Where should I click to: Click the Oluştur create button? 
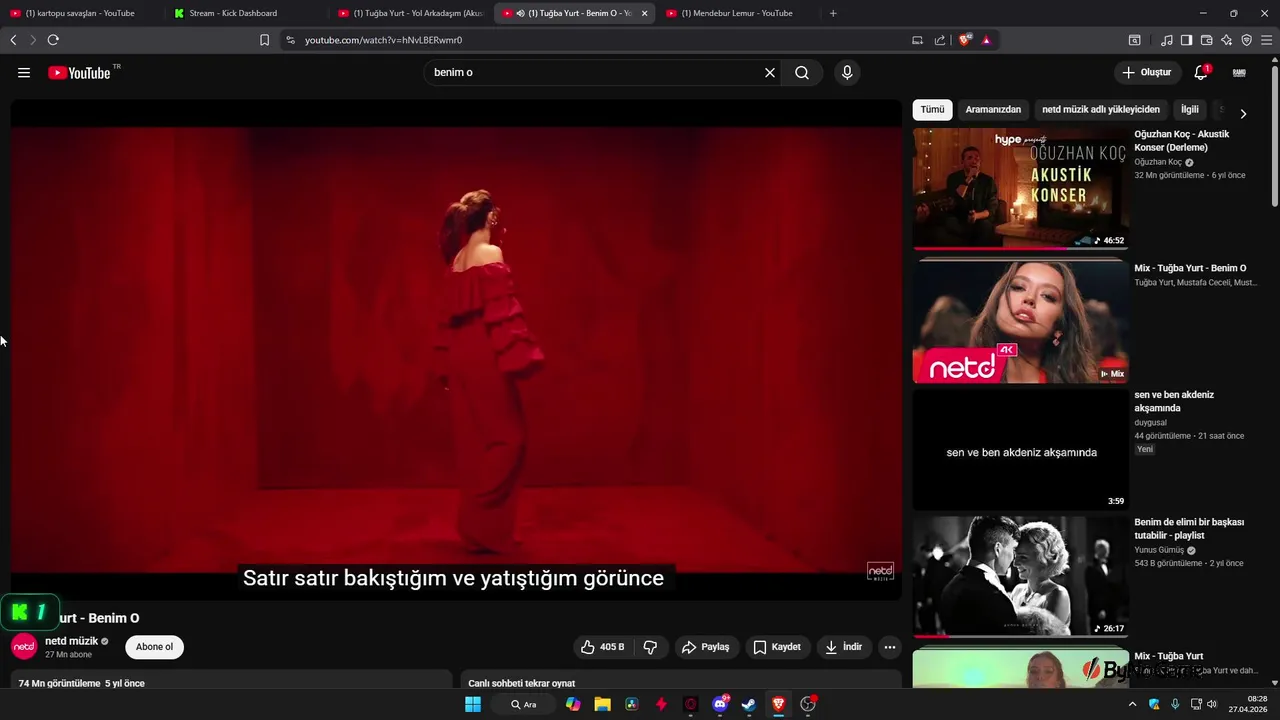1146,73
